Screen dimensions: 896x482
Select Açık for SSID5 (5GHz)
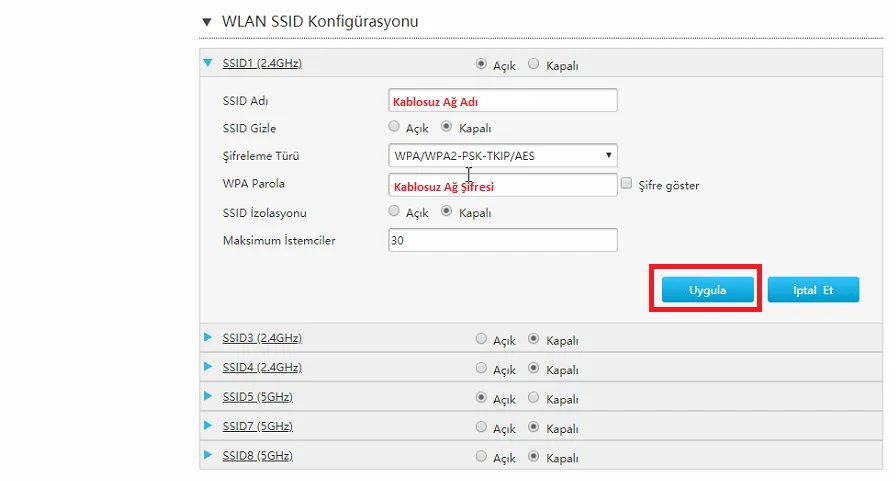[481, 397]
